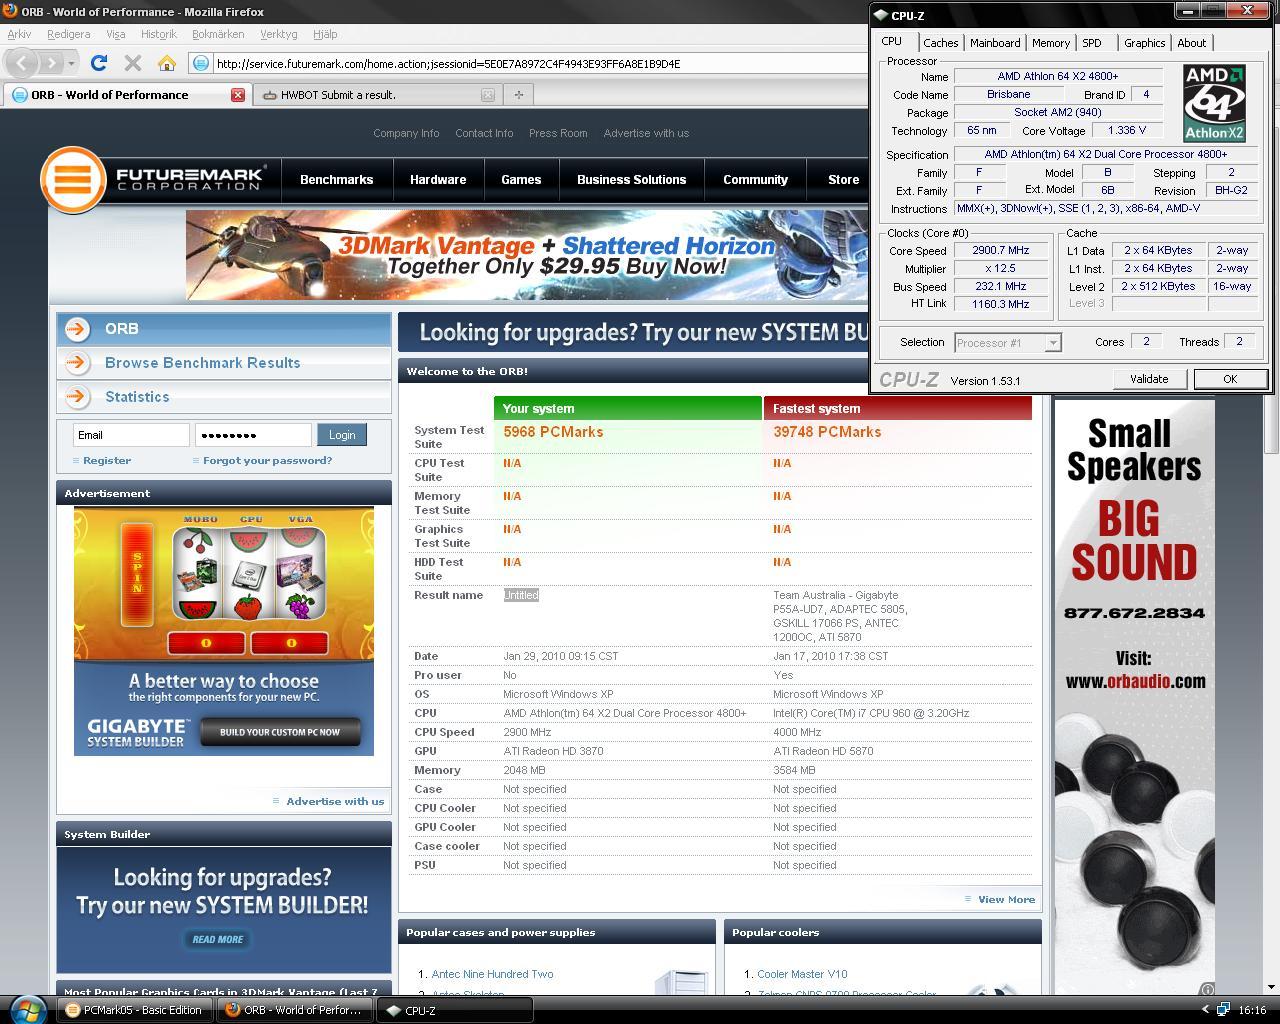Click the Press Room link
The image size is (1280, 1024).
pyautogui.click(x=558, y=133)
